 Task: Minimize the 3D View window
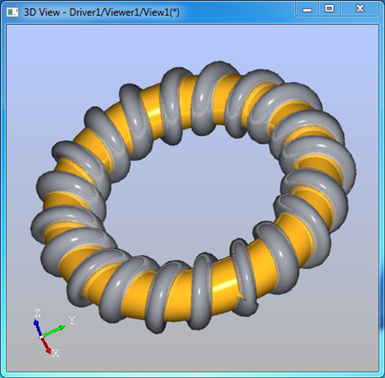click(307, 9)
